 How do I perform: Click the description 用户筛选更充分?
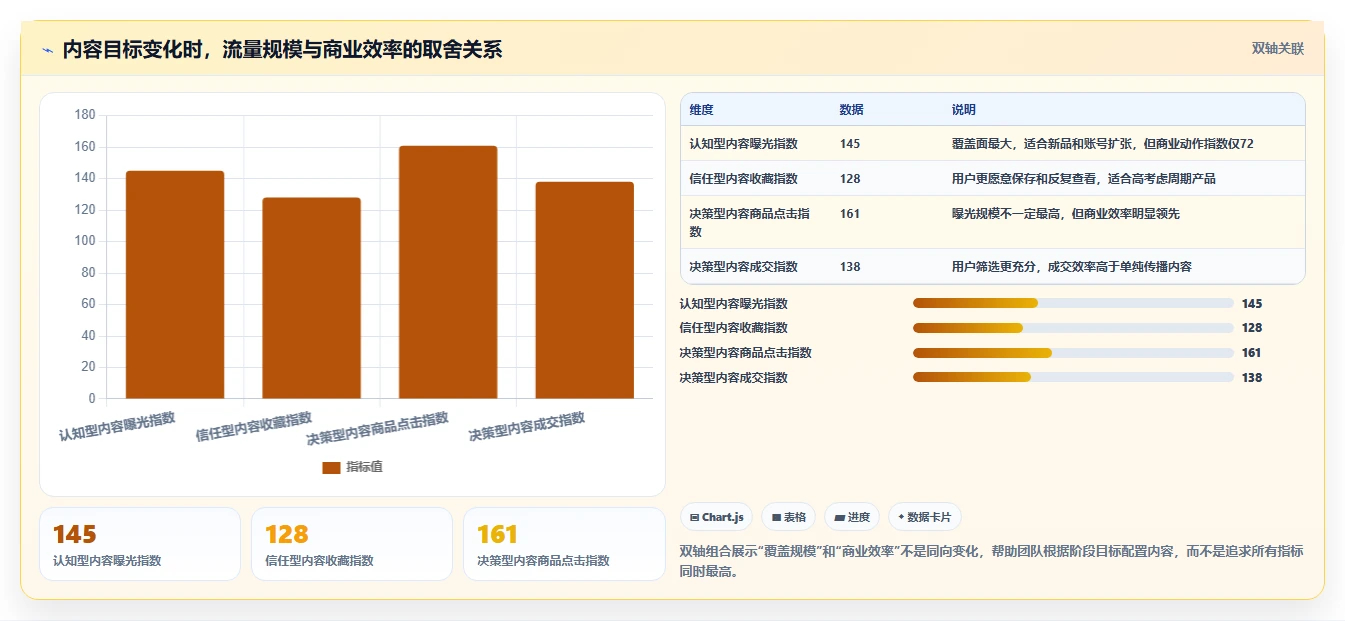click(x=1072, y=267)
